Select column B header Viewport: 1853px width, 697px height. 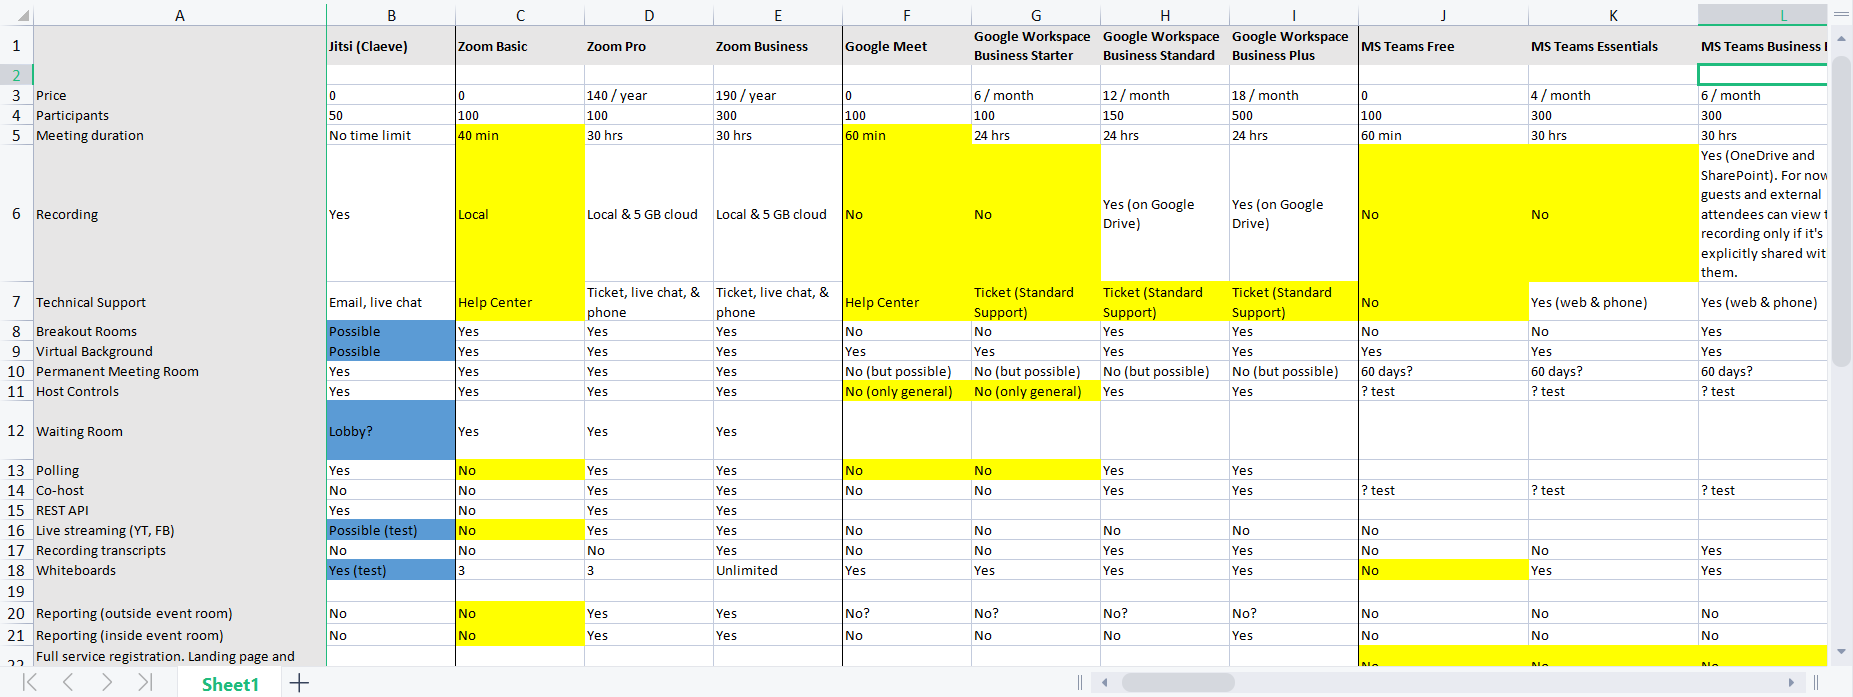click(391, 15)
